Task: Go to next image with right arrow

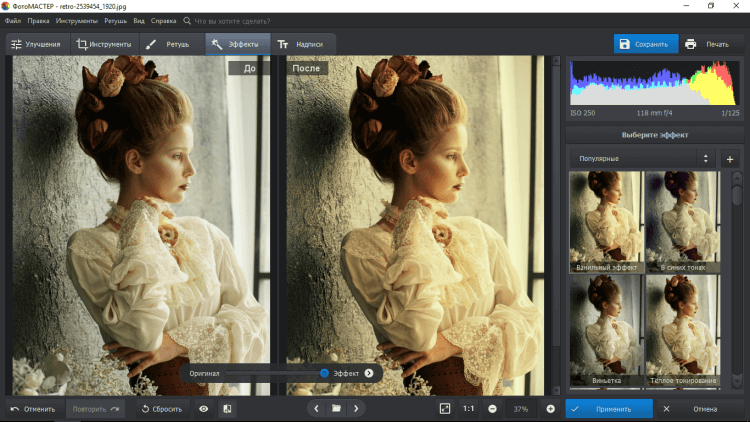Action: 357,409
